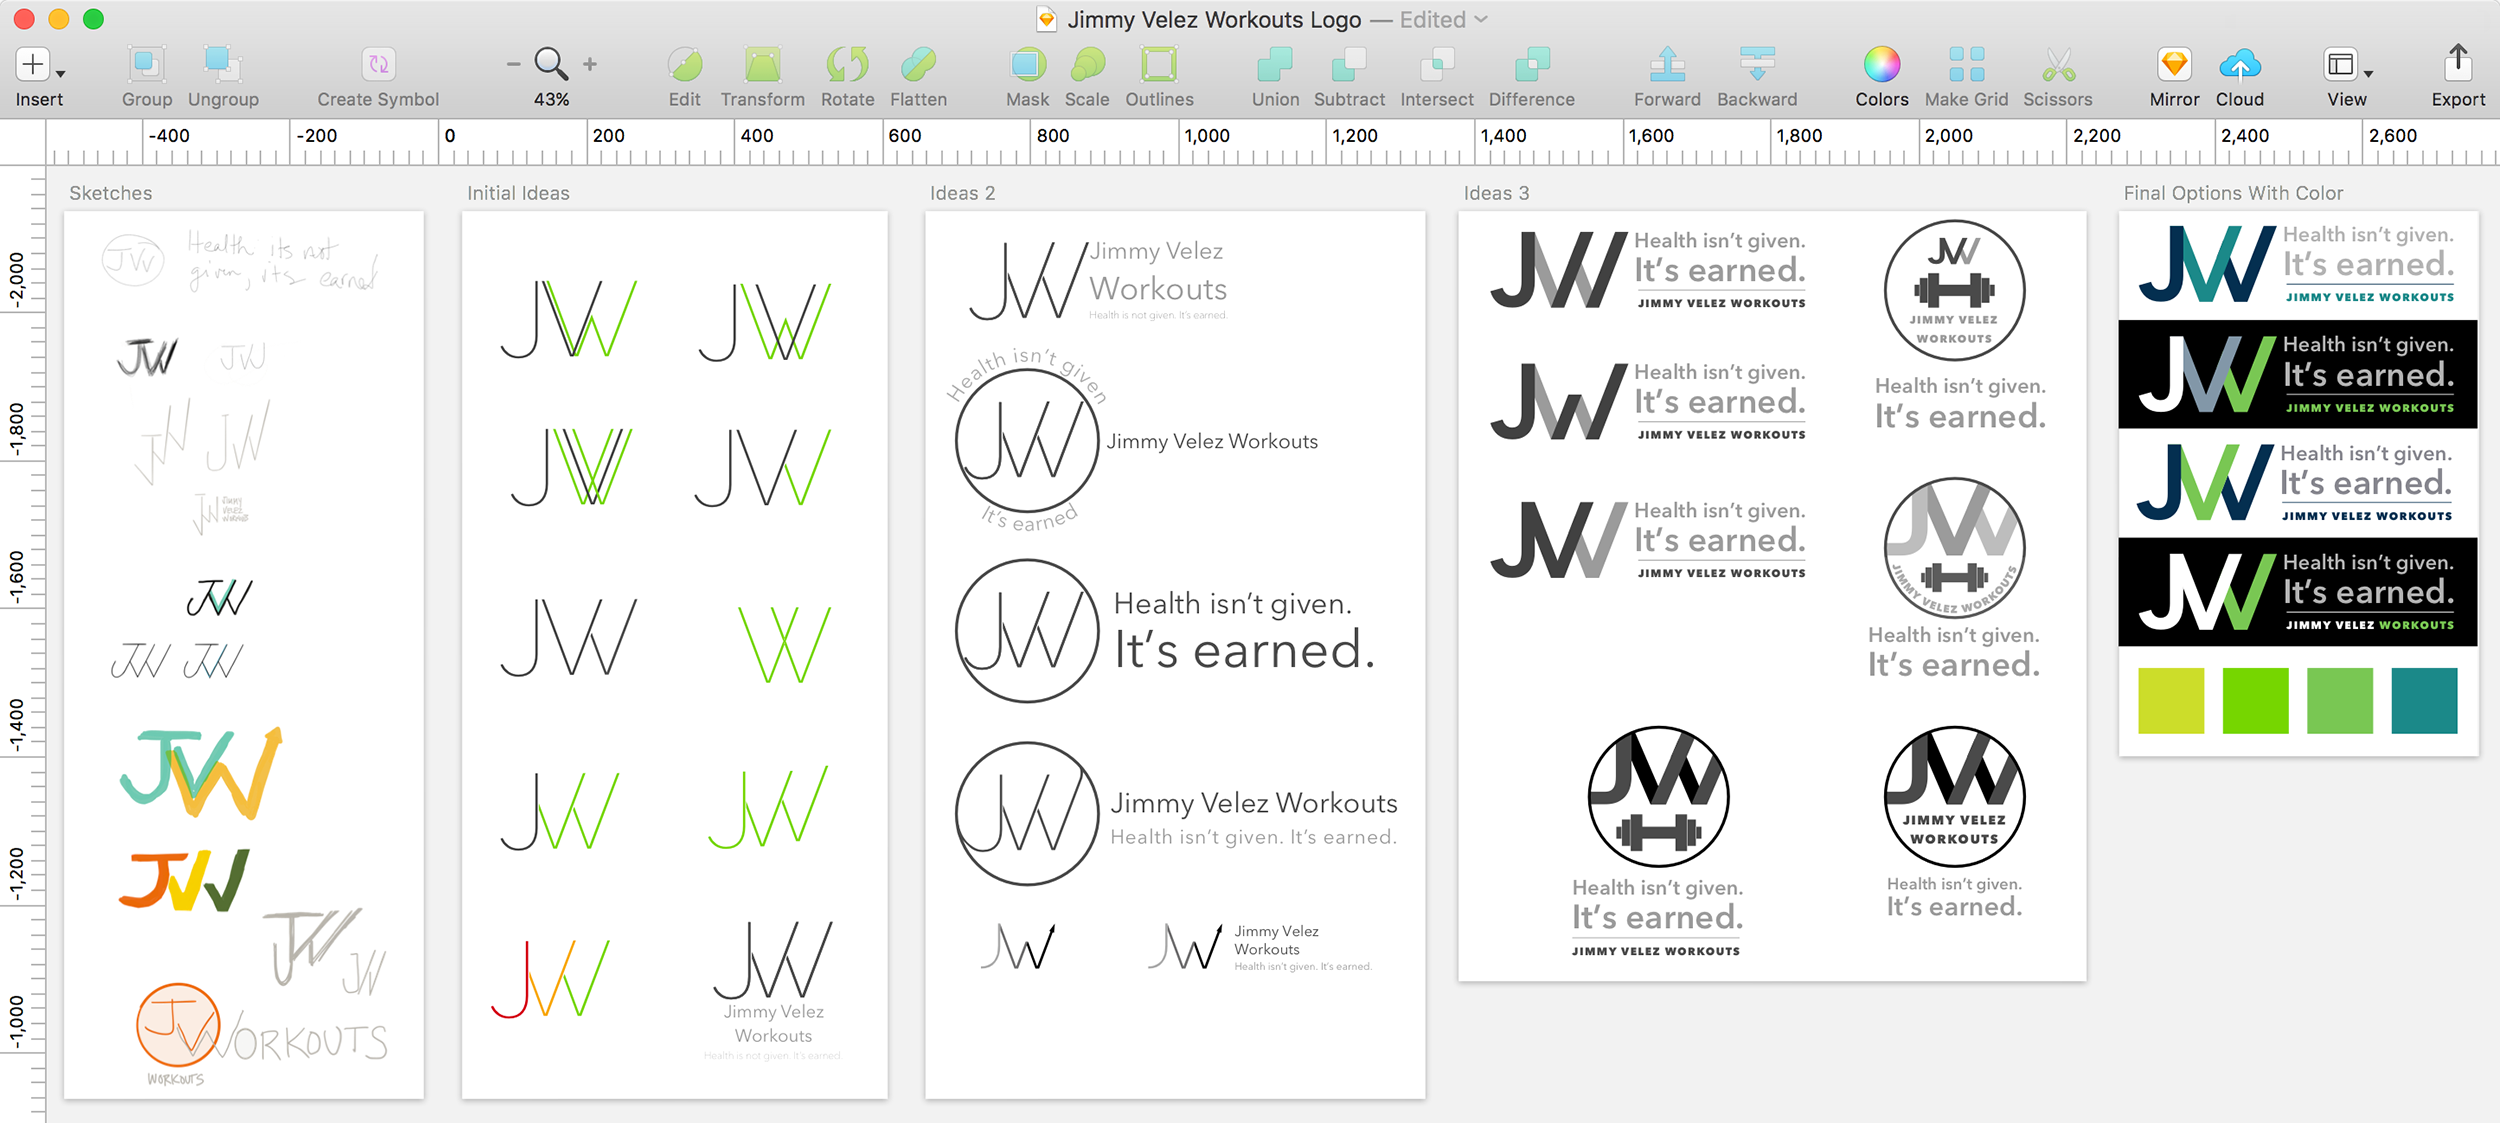Expand the Edited title dropdown chevron
This screenshot has height=1123, width=2500.
tap(1482, 19)
